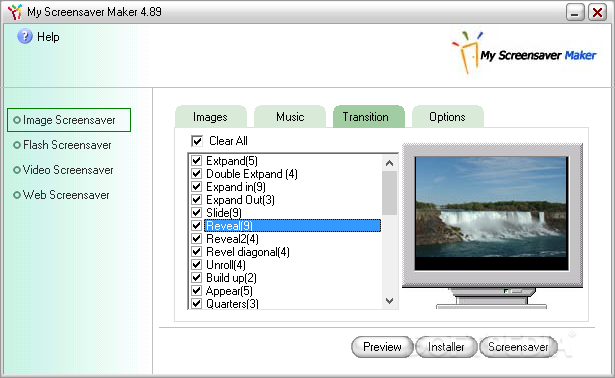615x378 pixels.
Task: Select the Unroll(4) entry text
Action: tap(226, 265)
